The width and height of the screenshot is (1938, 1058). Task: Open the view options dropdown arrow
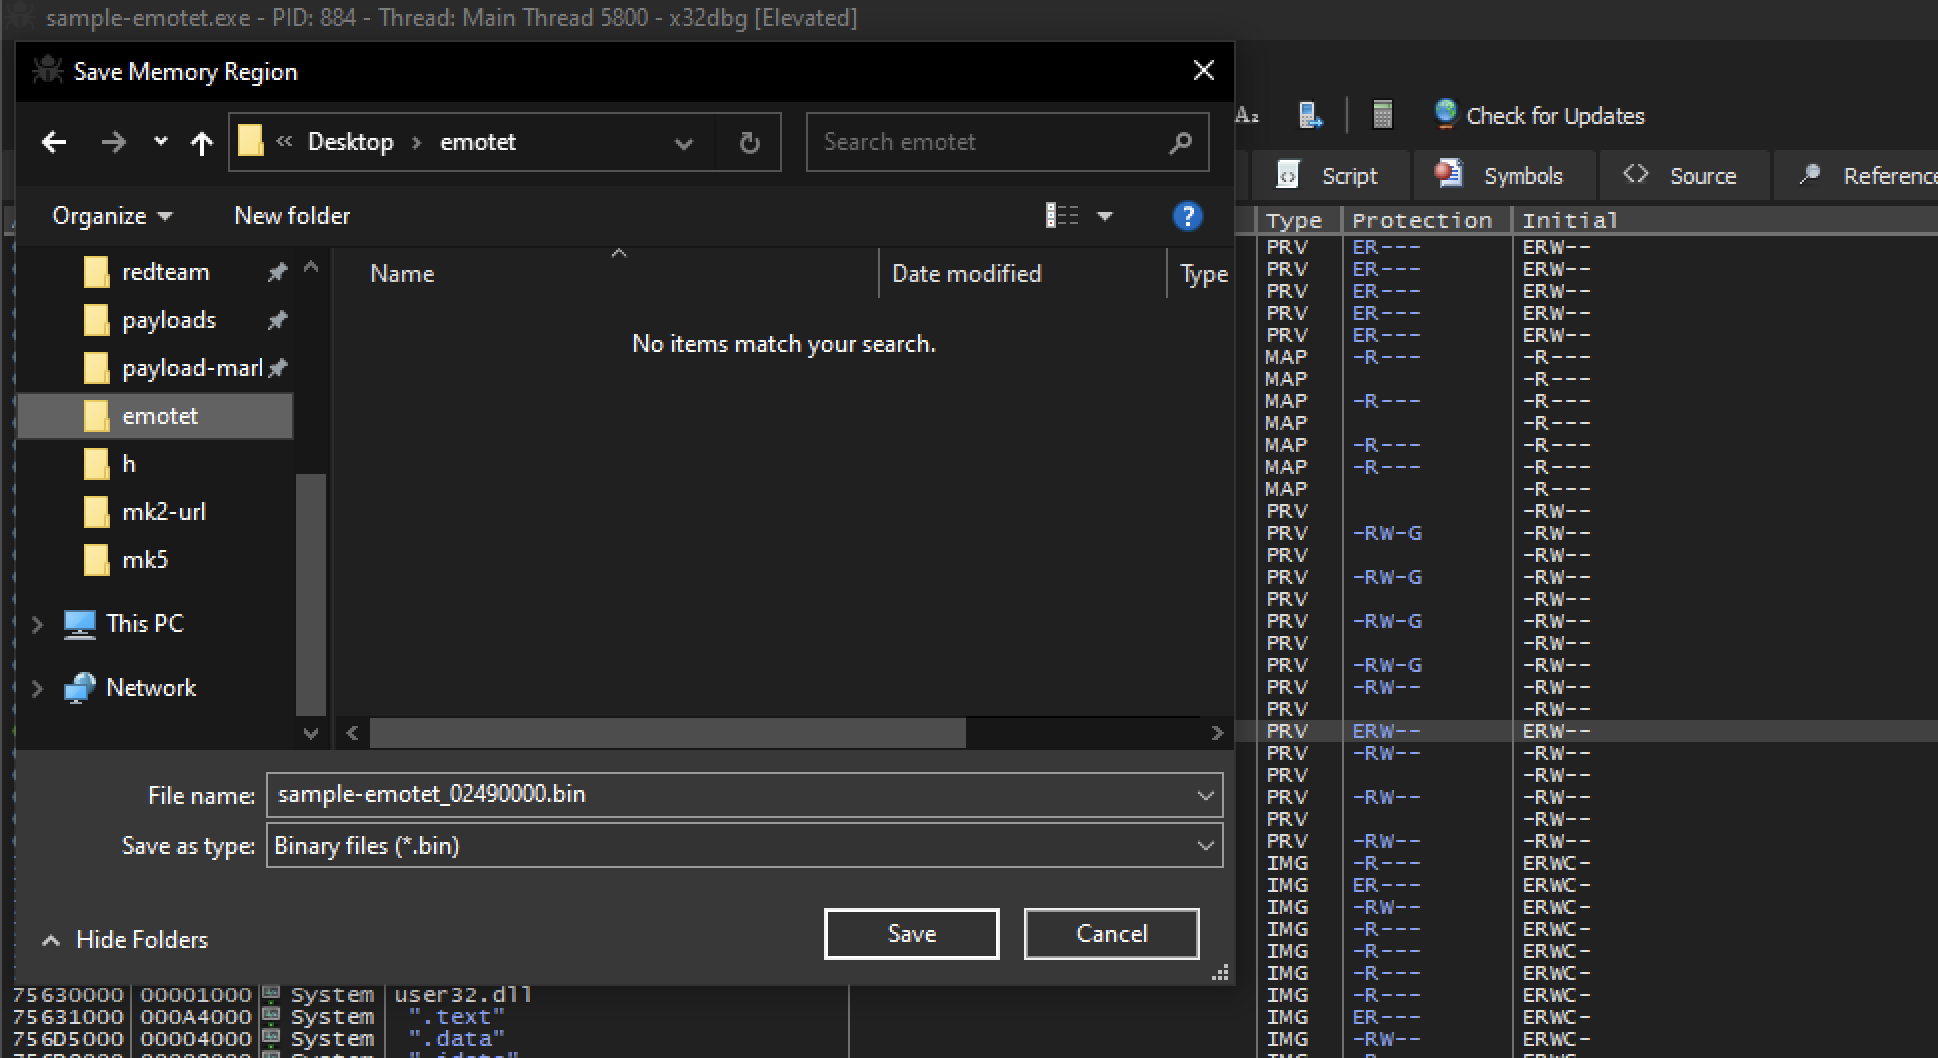(x=1105, y=216)
